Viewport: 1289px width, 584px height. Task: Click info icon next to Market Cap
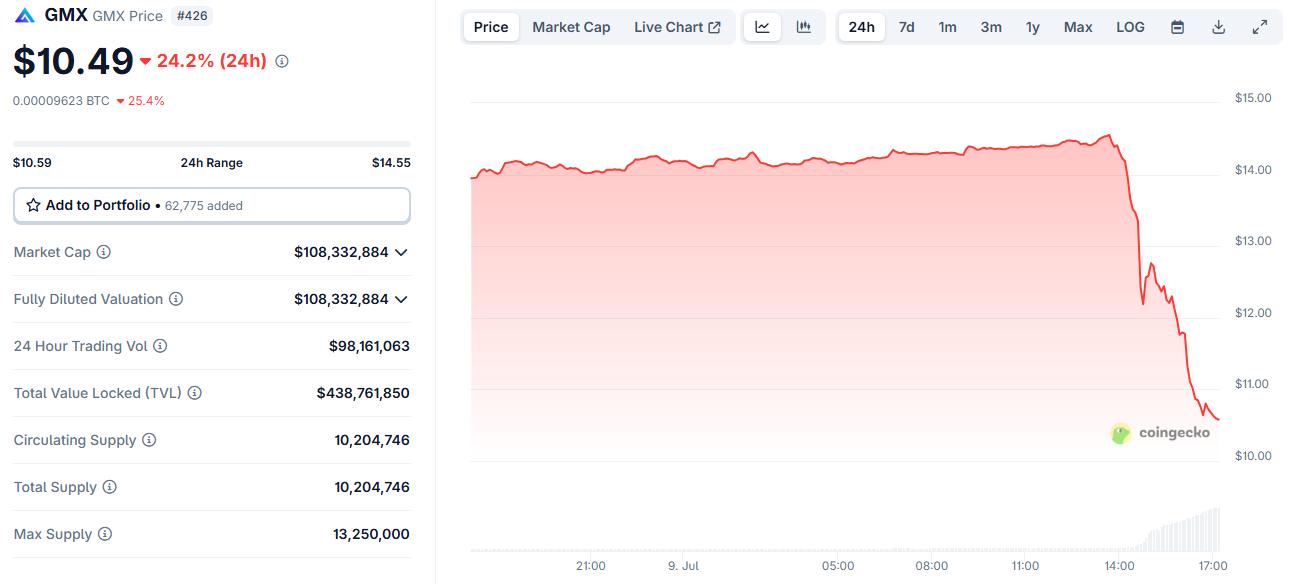click(x=103, y=252)
